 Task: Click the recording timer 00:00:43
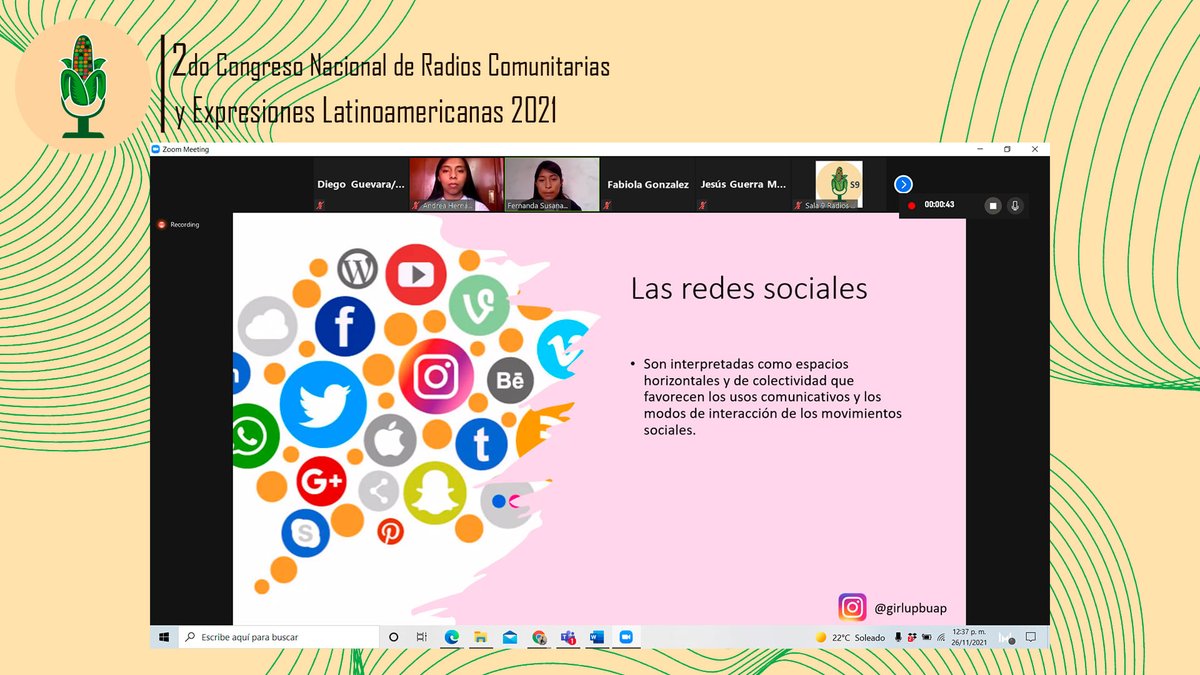tap(940, 205)
